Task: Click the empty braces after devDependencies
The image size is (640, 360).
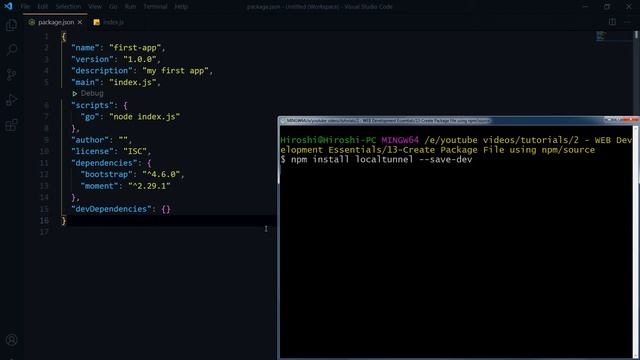Action: (166, 209)
